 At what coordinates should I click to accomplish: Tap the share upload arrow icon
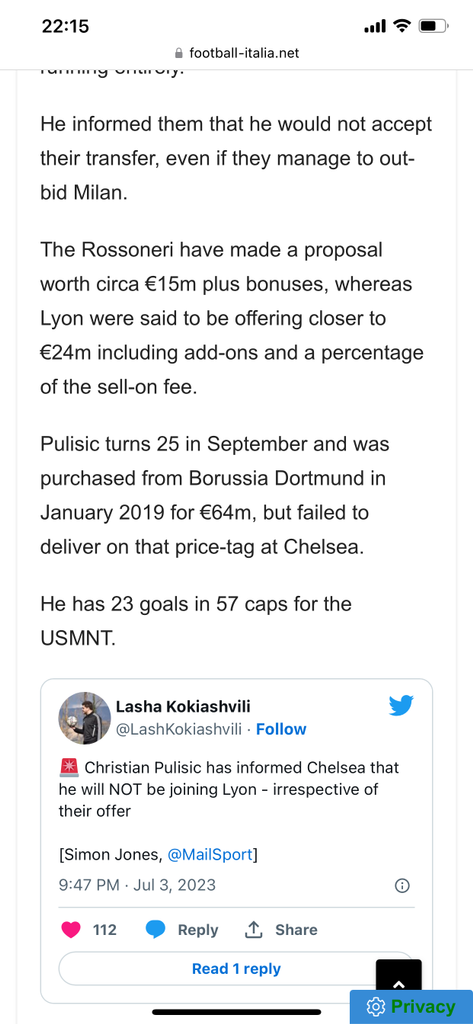[x=253, y=929]
